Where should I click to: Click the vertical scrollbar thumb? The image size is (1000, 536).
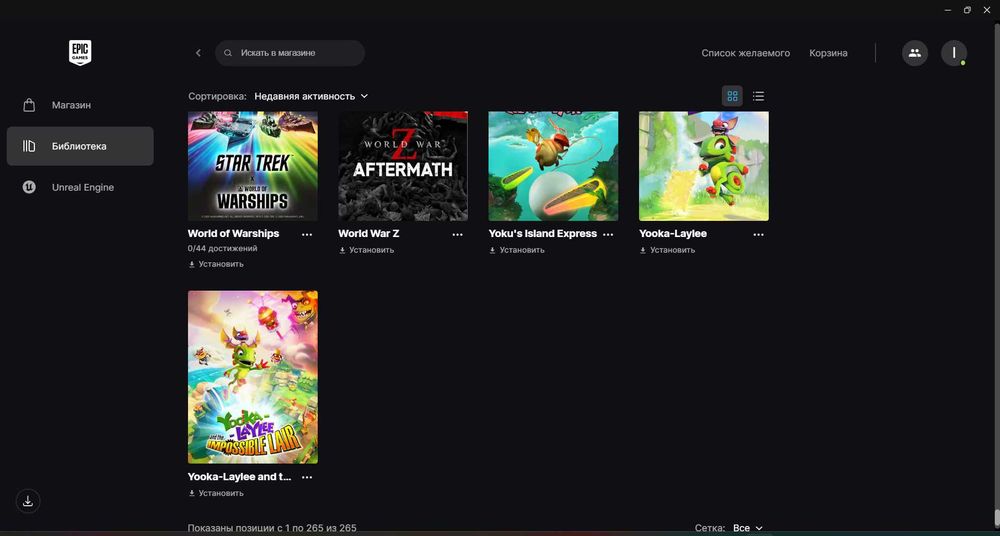coord(996,517)
